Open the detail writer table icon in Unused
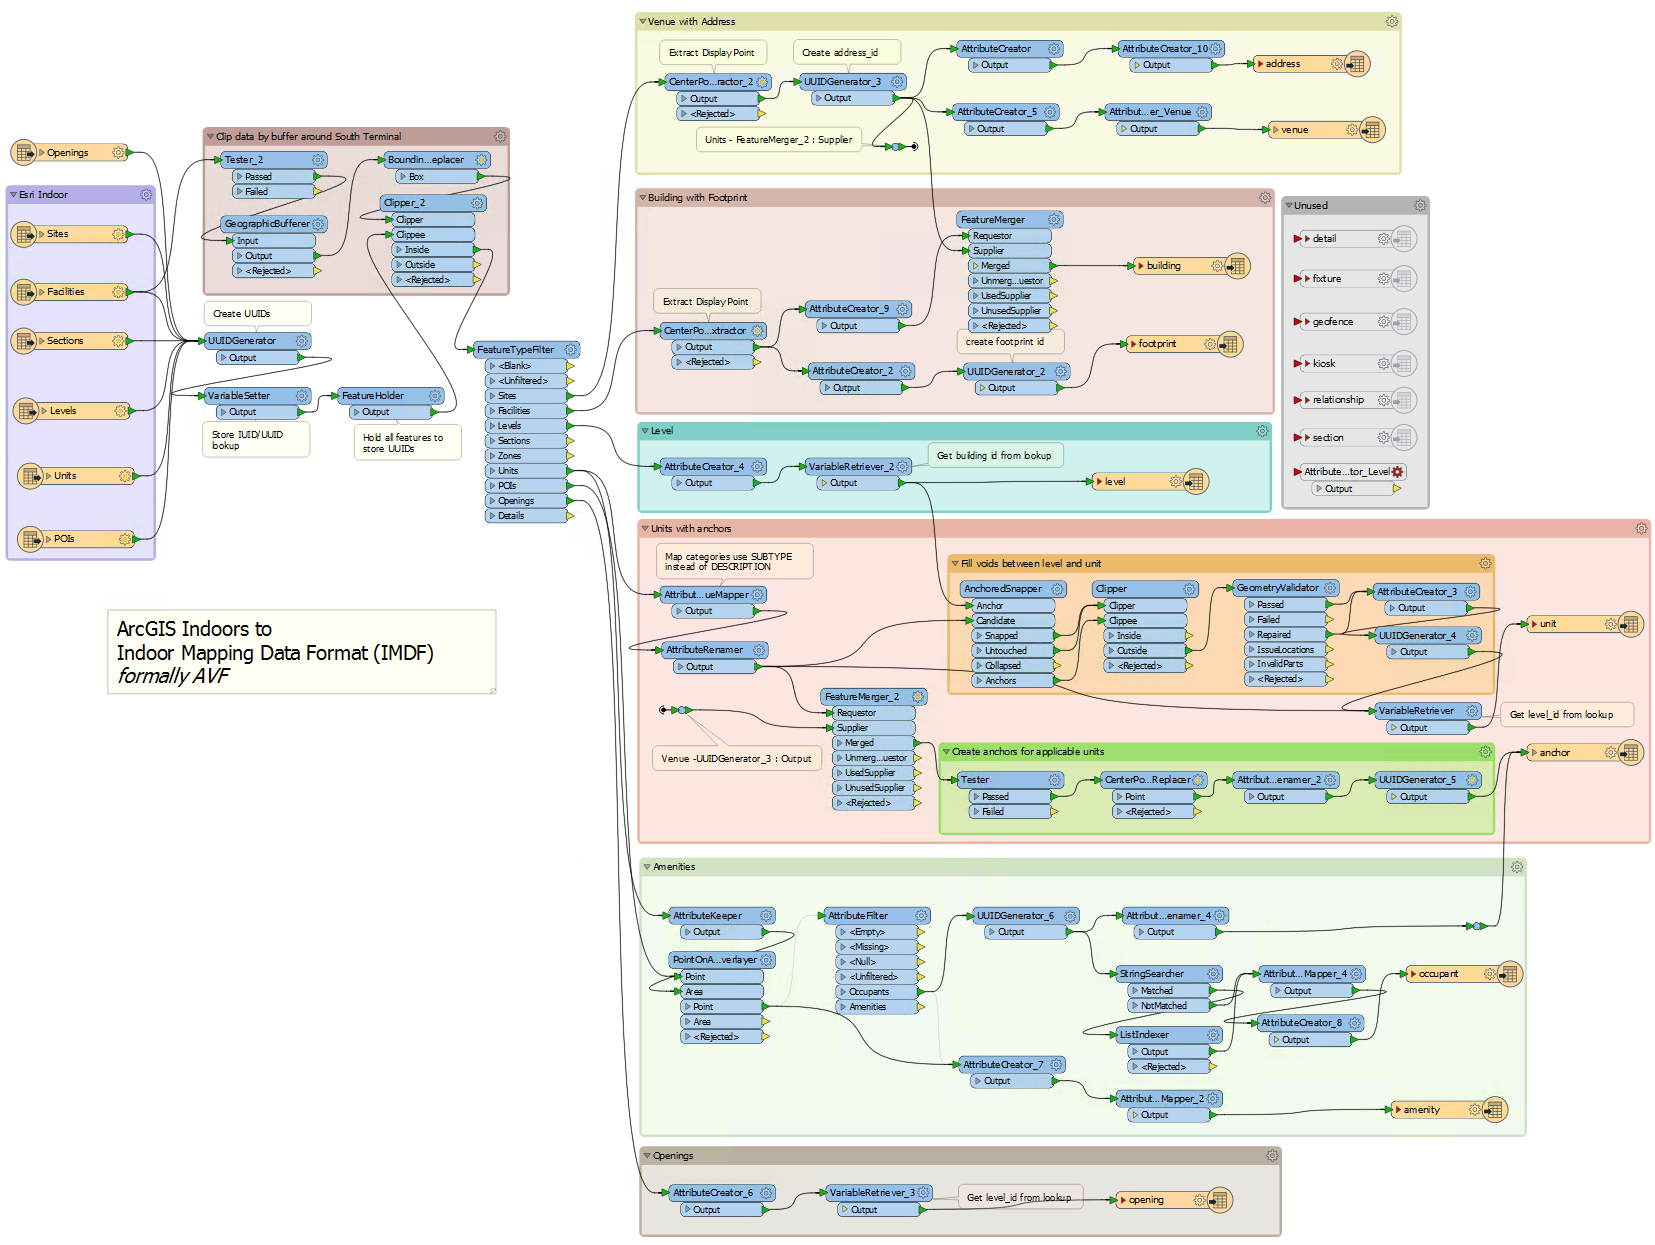Image resolution: width=1655 pixels, height=1245 pixels. (1404, 239)
